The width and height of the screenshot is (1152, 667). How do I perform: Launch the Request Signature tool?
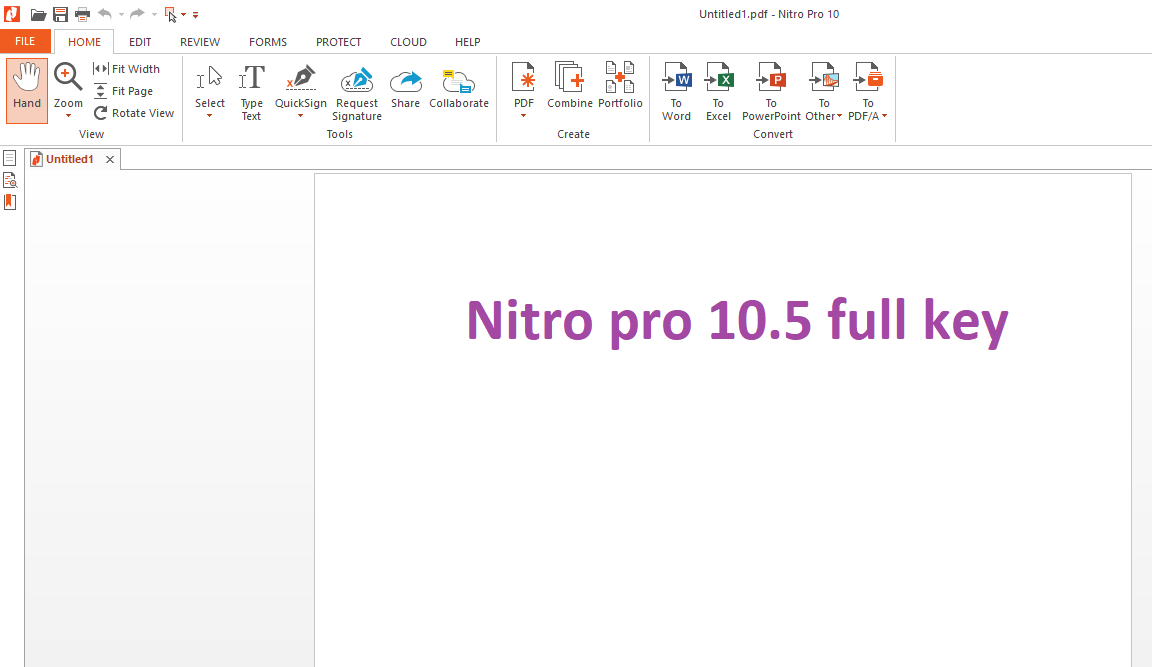(x=356, y=88)
